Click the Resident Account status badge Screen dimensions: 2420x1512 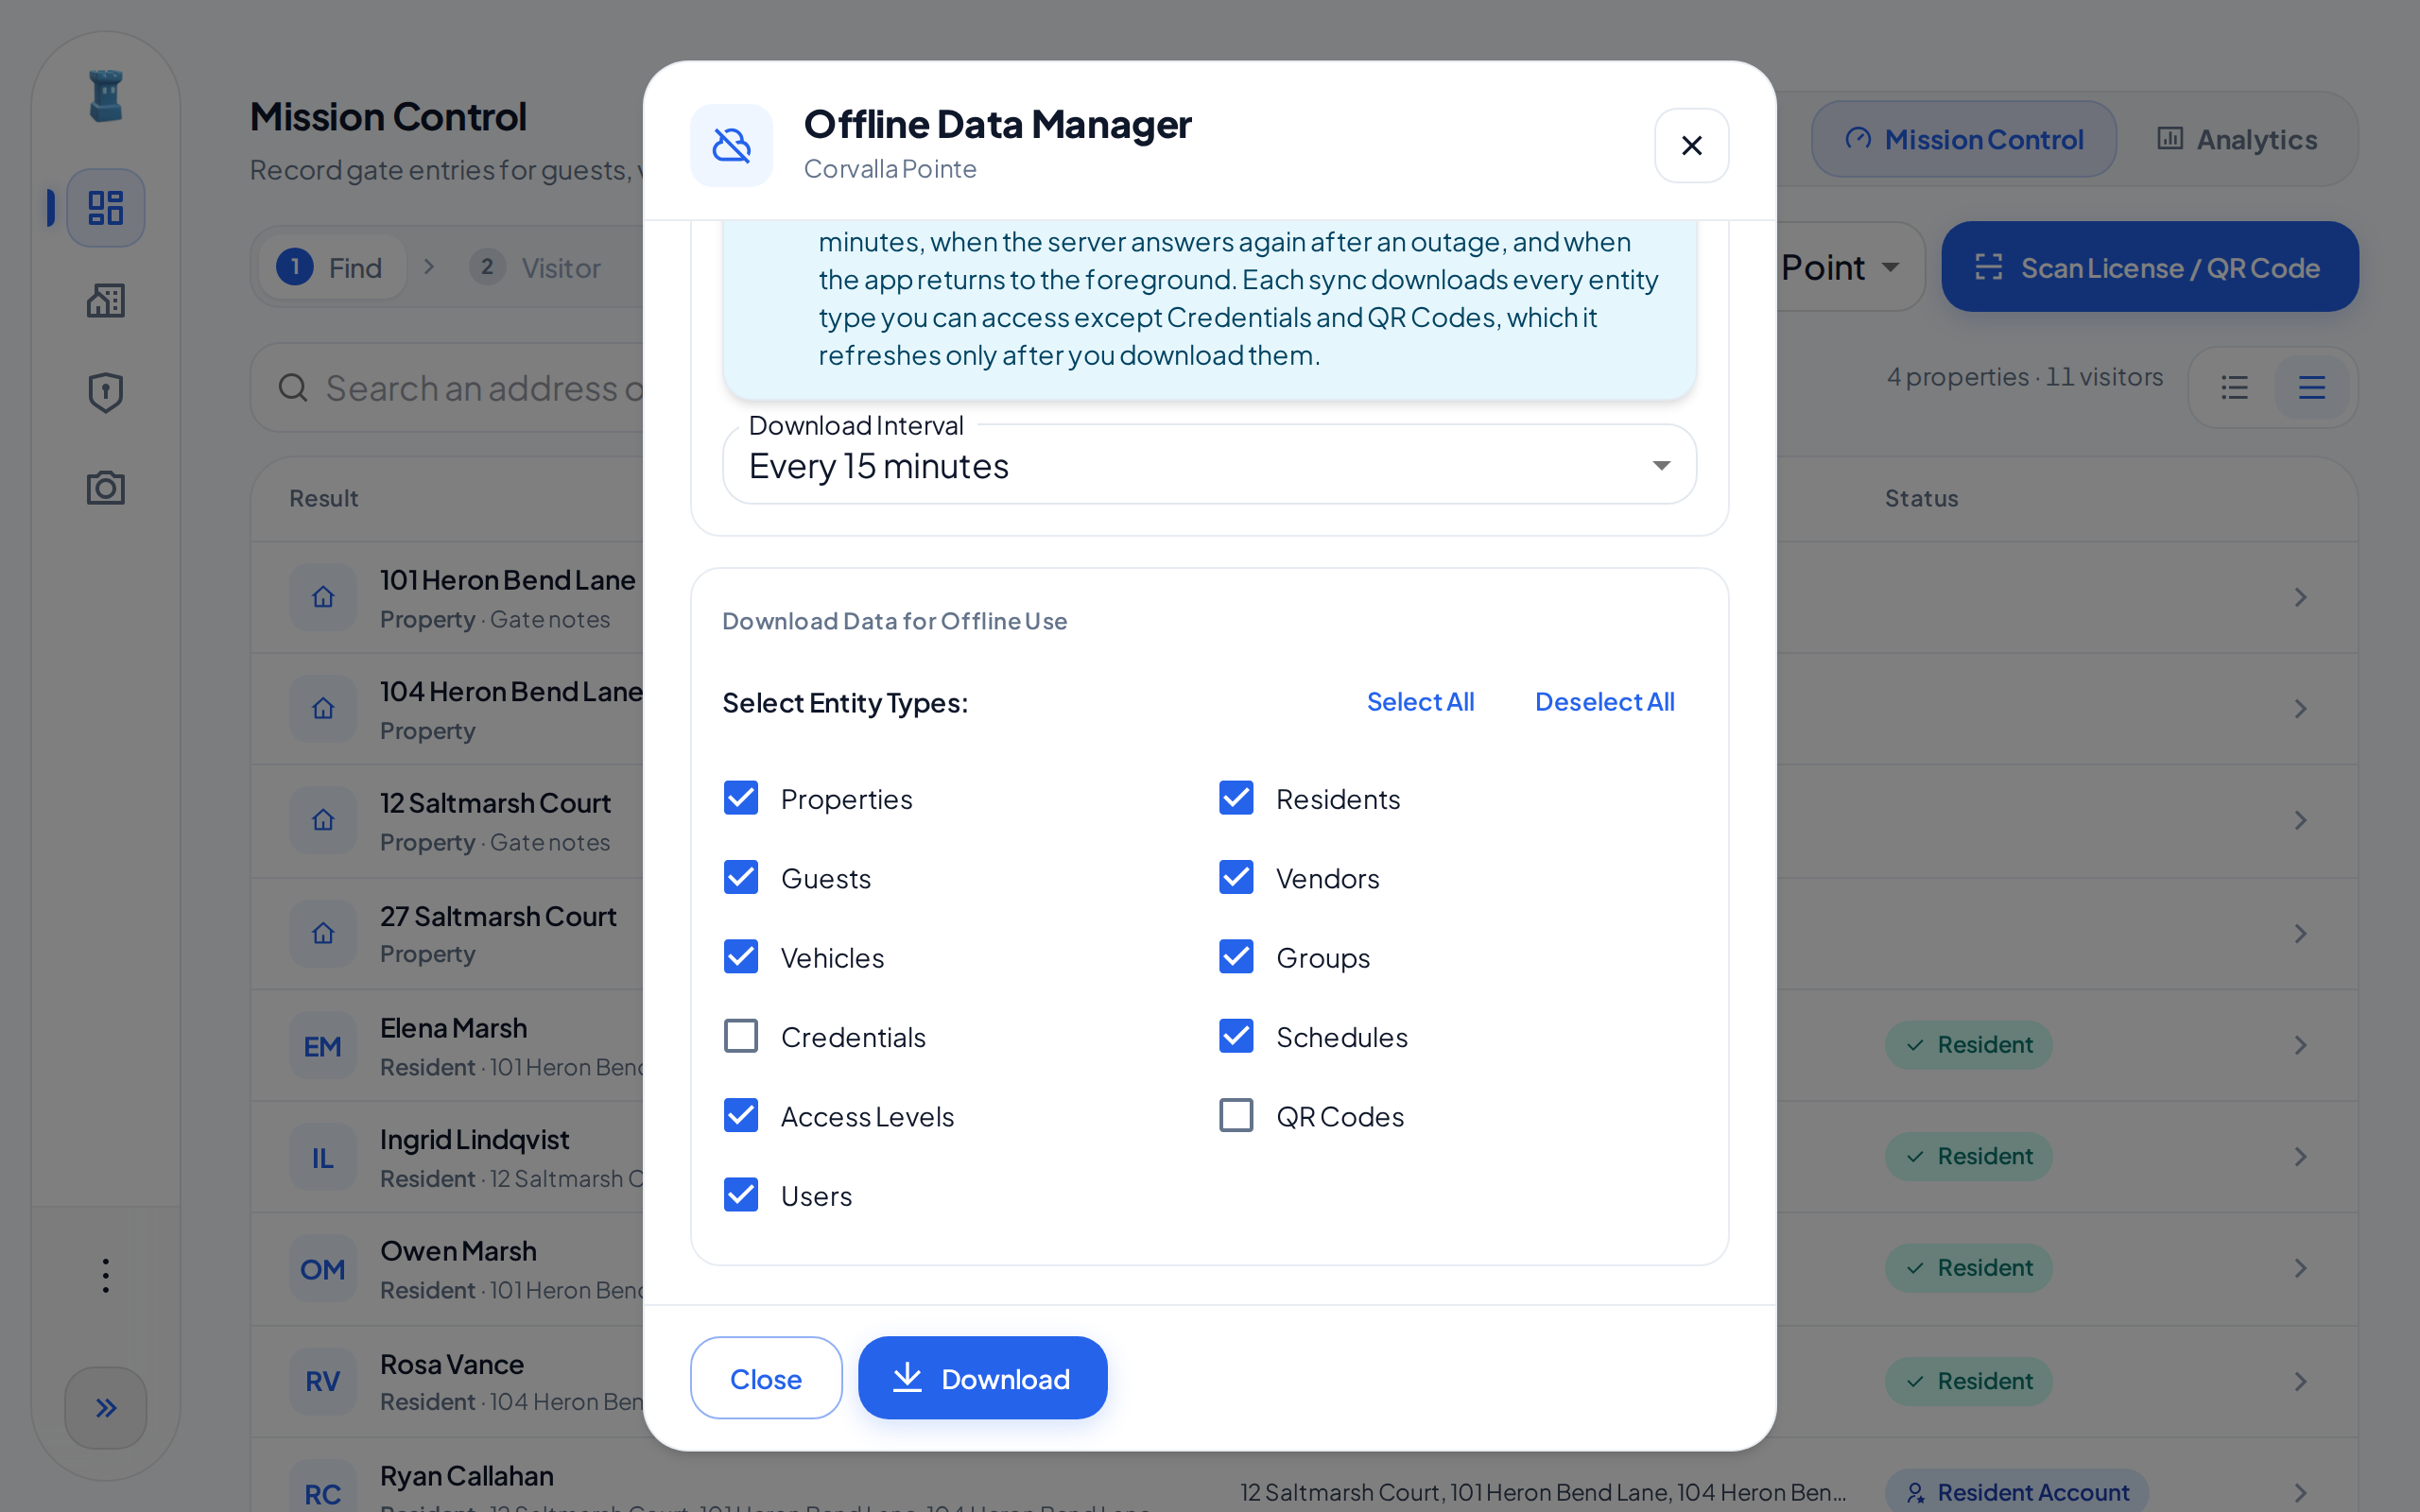[x=2016, y=1492]
